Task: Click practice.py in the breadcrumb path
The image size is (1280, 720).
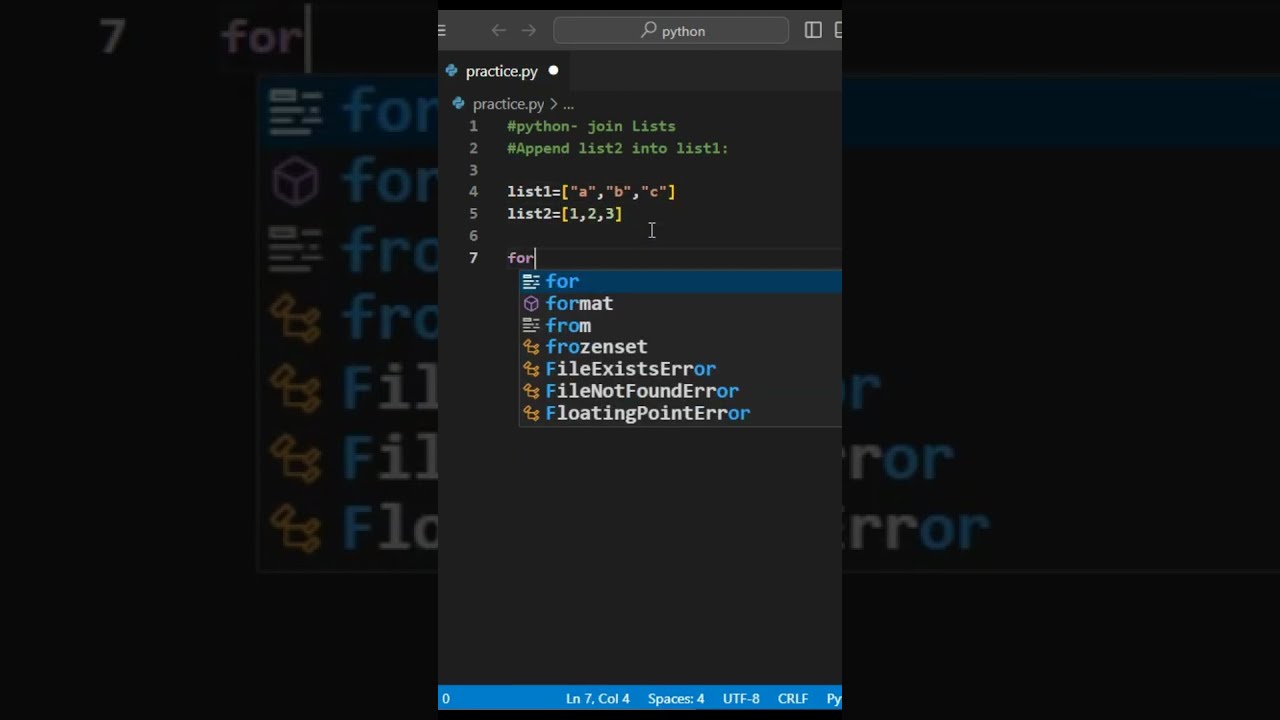Action: pos(508,104)
